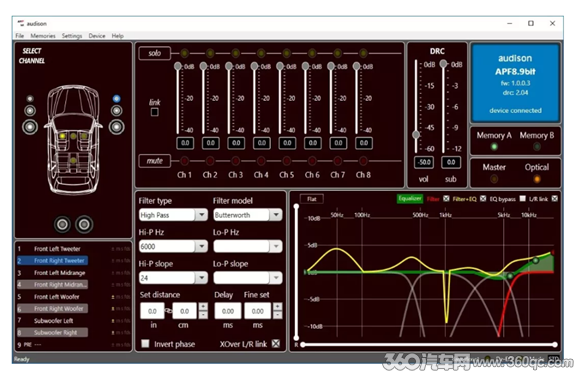Open the Filter type dropdown

[173, 215]
